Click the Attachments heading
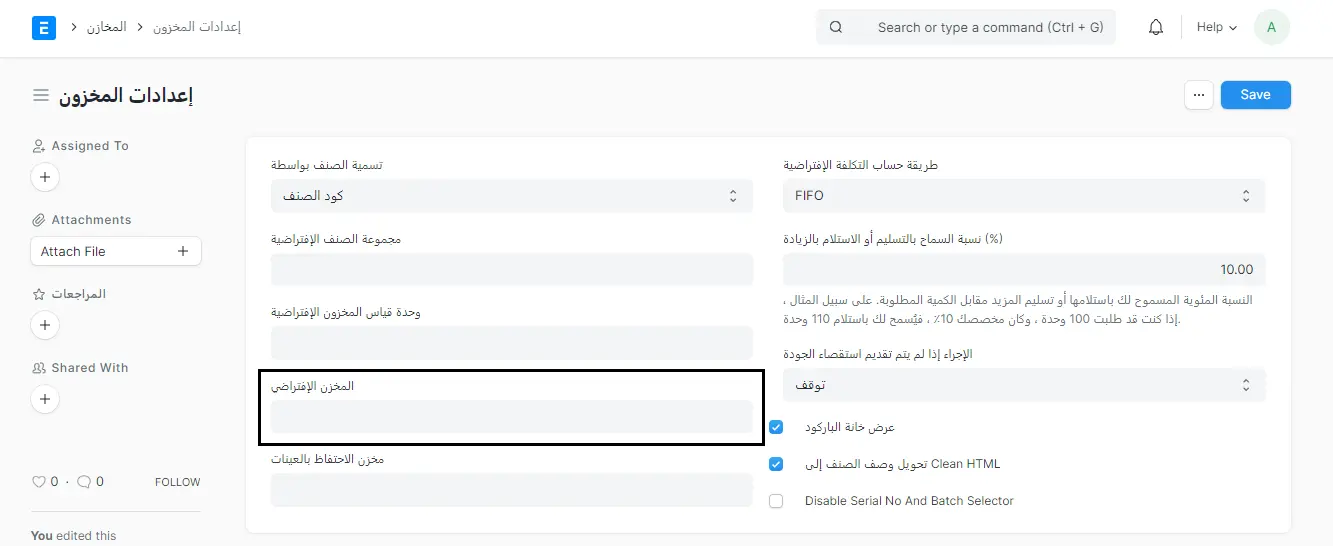Image resolution: width=1333 pixels, height=546 pixels. [x=91, y=220]
